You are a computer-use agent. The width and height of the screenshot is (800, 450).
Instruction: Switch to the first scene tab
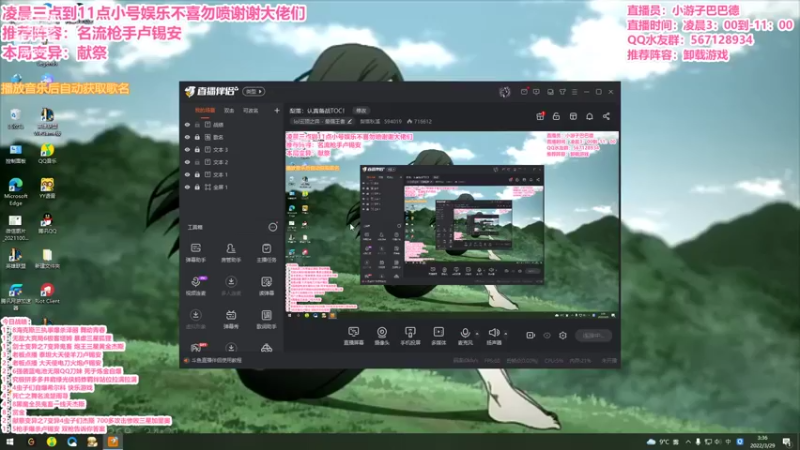(x=205, y=111)
